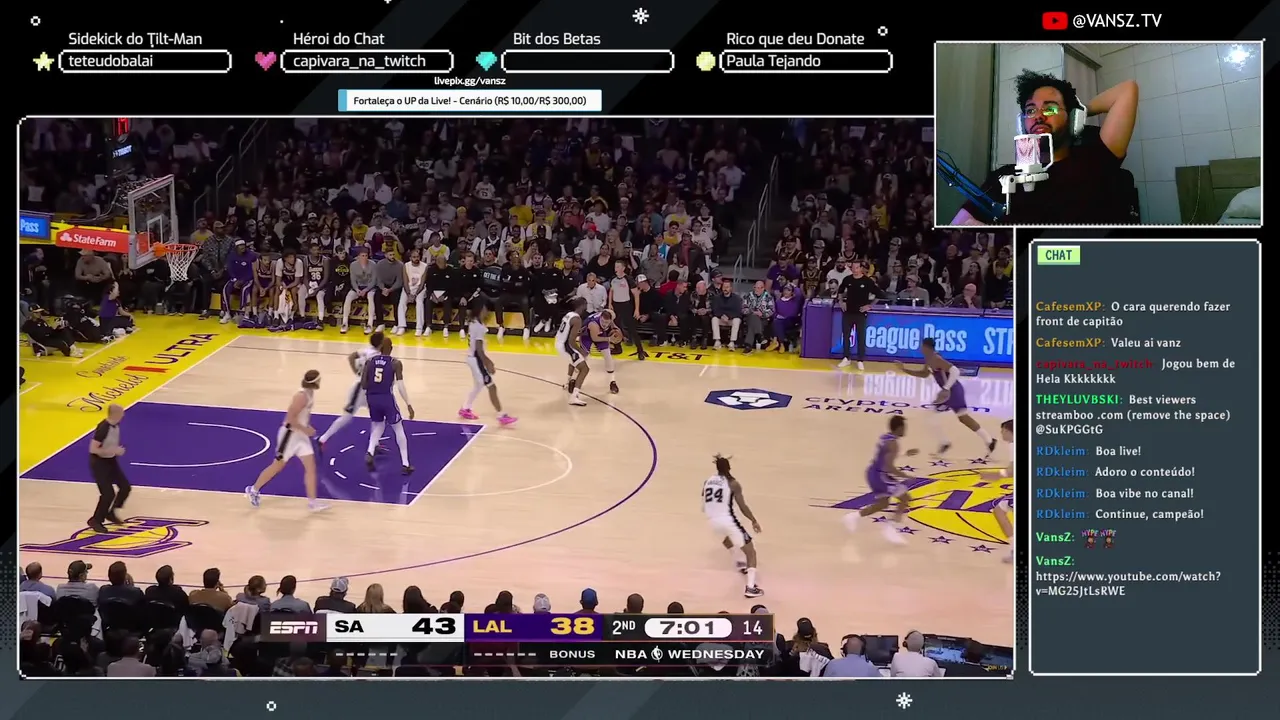Click the NBA Wednesday logo text
The height and width of the screenshot is (720, 1280).
pyautogui.click(x=690, y=654)
